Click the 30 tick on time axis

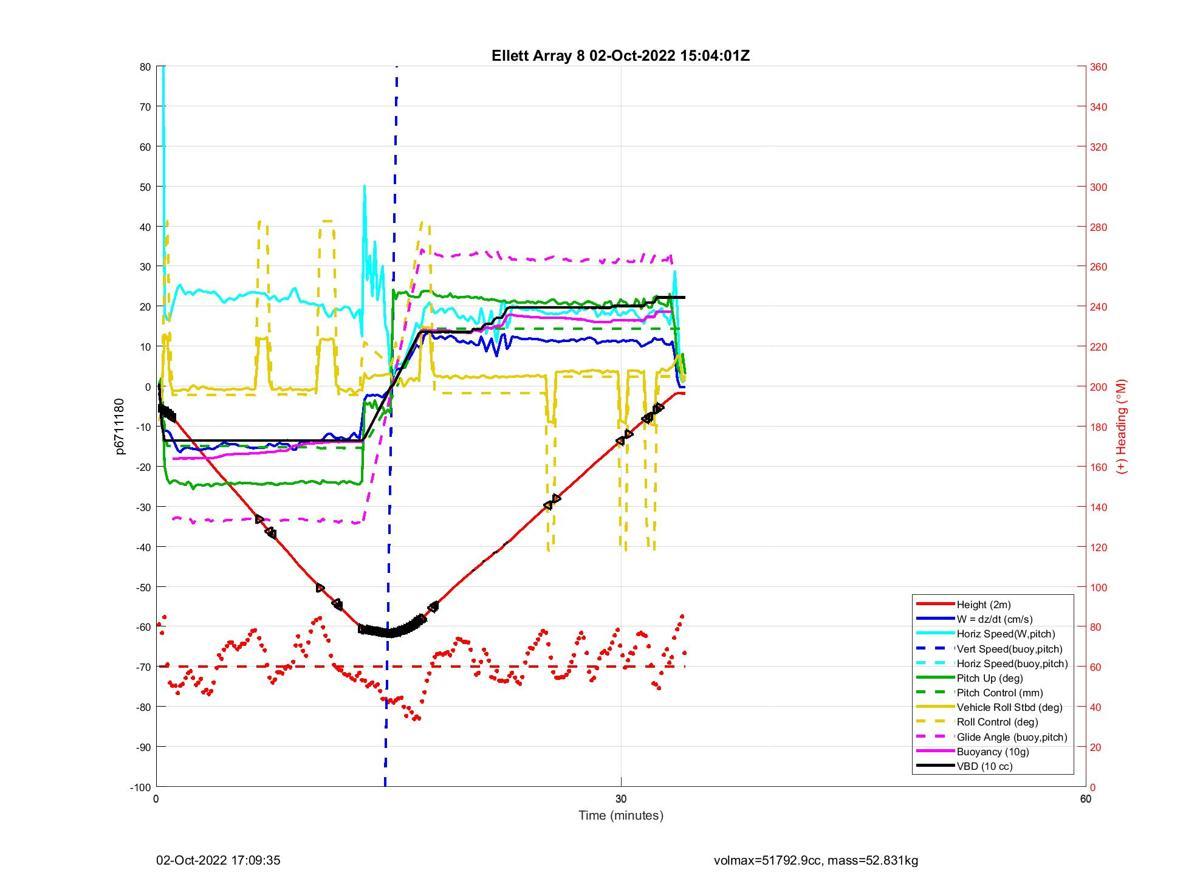tap(621, 799)
